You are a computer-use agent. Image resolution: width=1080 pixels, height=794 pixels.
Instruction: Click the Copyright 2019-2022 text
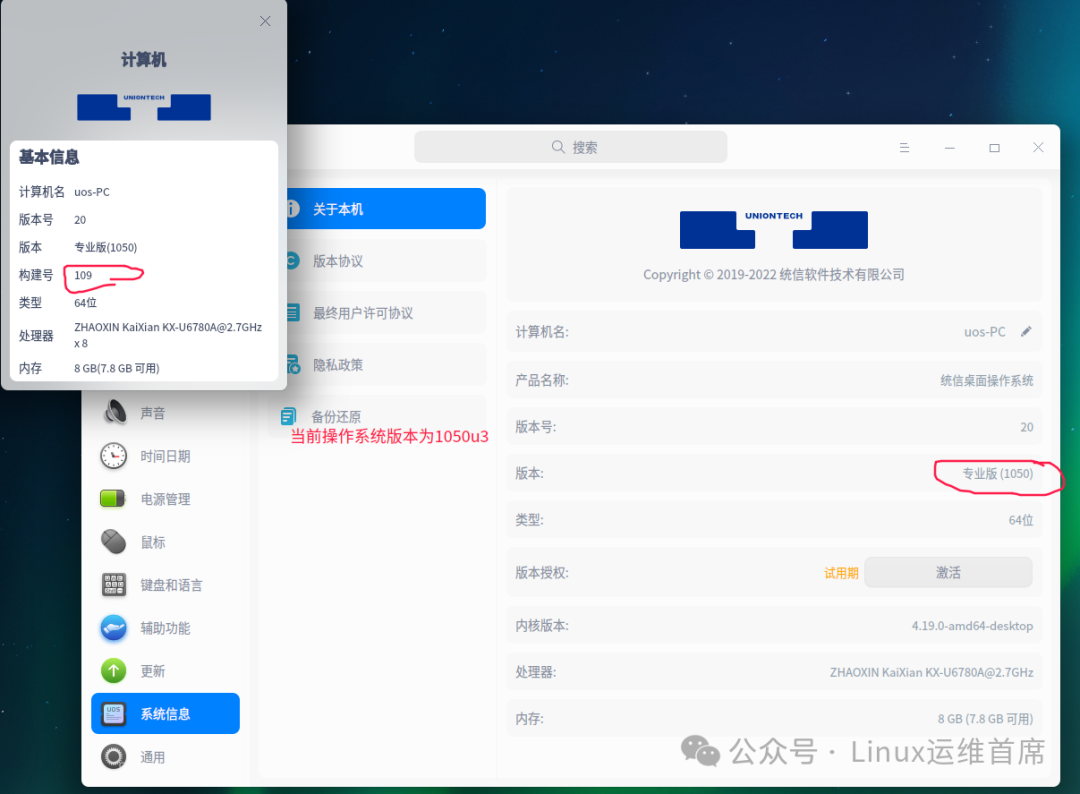click(x=773, y=275)
